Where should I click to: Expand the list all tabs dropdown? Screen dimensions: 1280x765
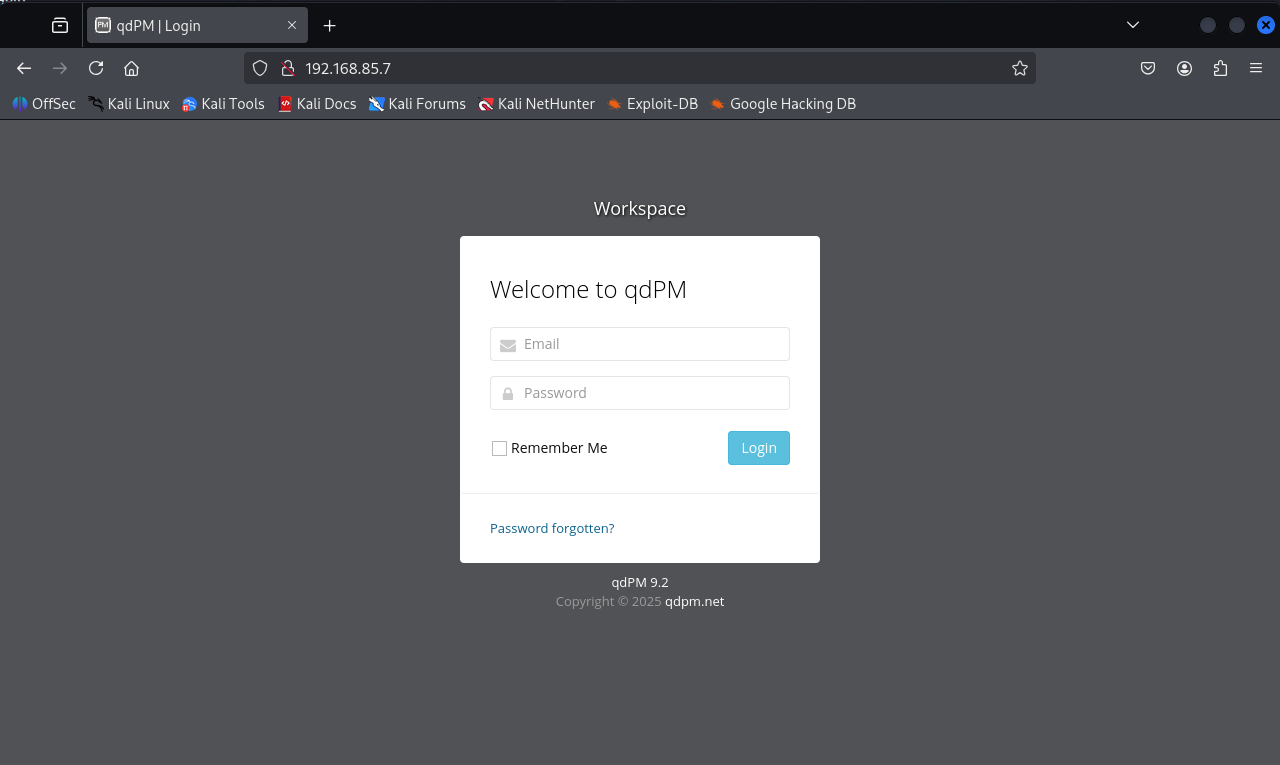pos(1132,25)
